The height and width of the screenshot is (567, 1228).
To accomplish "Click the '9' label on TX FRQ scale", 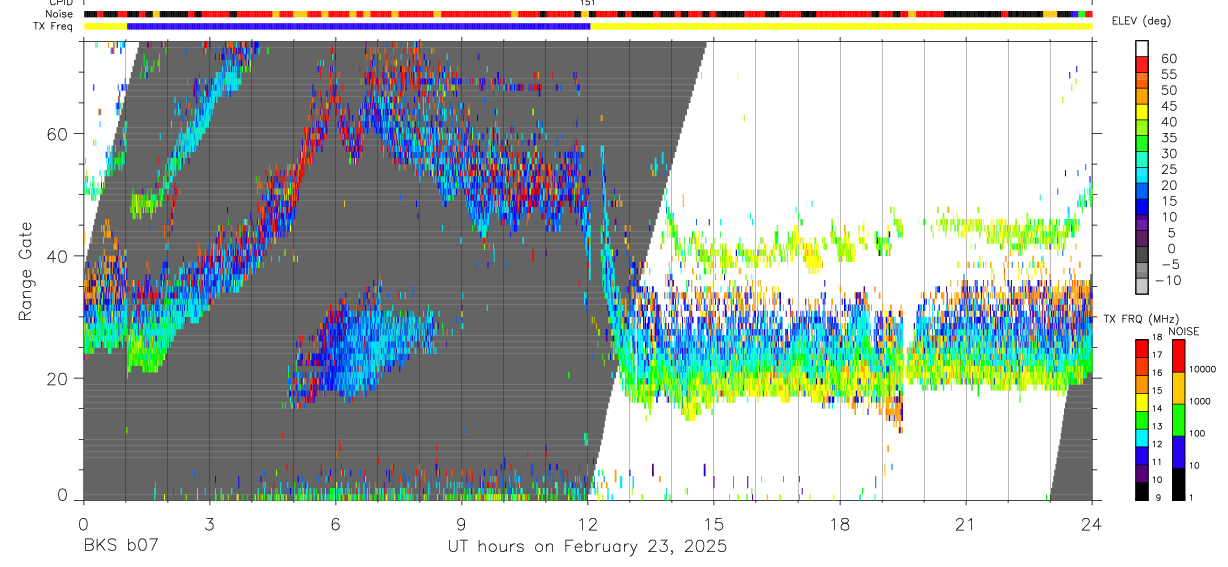I will tap(1158, 497).
